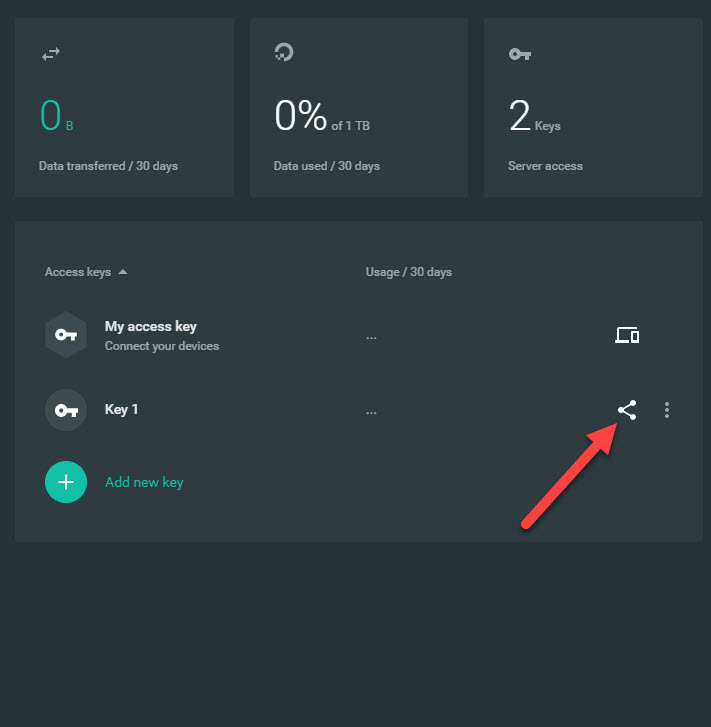Click the 0% of 1 TB data used card
711x727 pixels.
(359, 108)
